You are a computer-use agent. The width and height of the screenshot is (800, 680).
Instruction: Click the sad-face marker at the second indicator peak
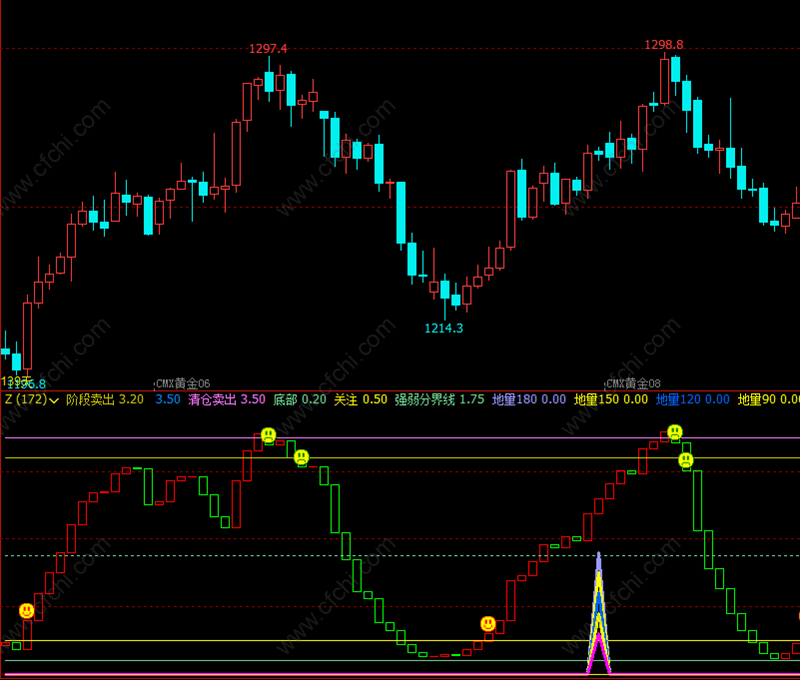tap(675, 432)
